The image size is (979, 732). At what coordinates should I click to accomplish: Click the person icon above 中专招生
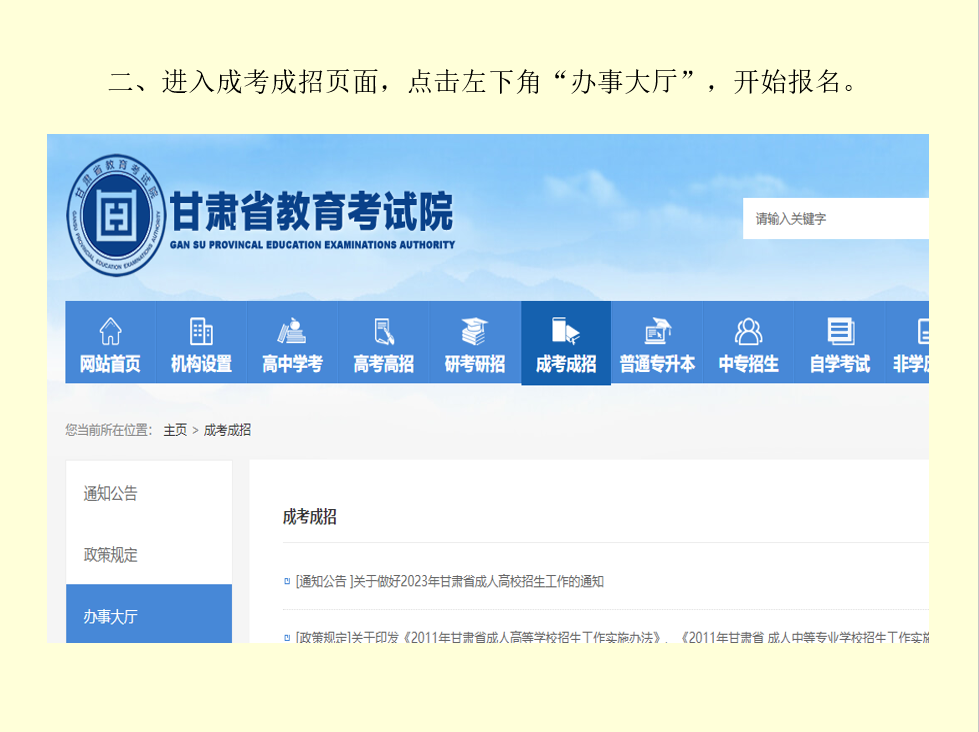tap(748, 331)
